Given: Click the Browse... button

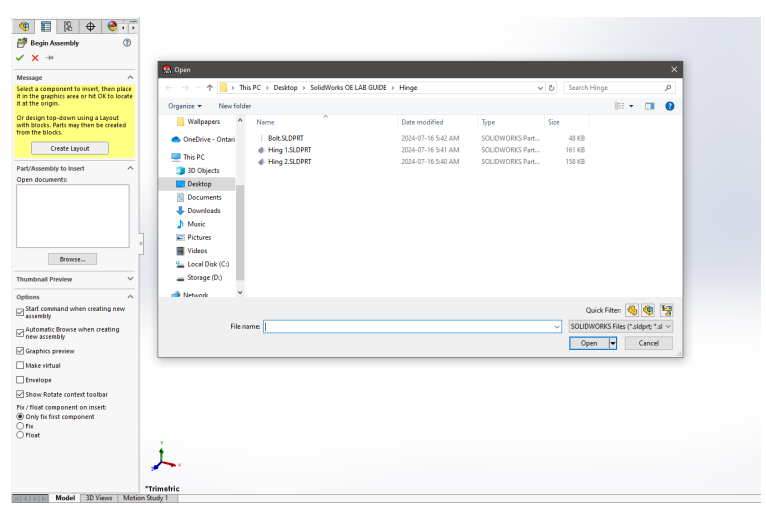Looking at the screenshot, I should coord(72,259).
